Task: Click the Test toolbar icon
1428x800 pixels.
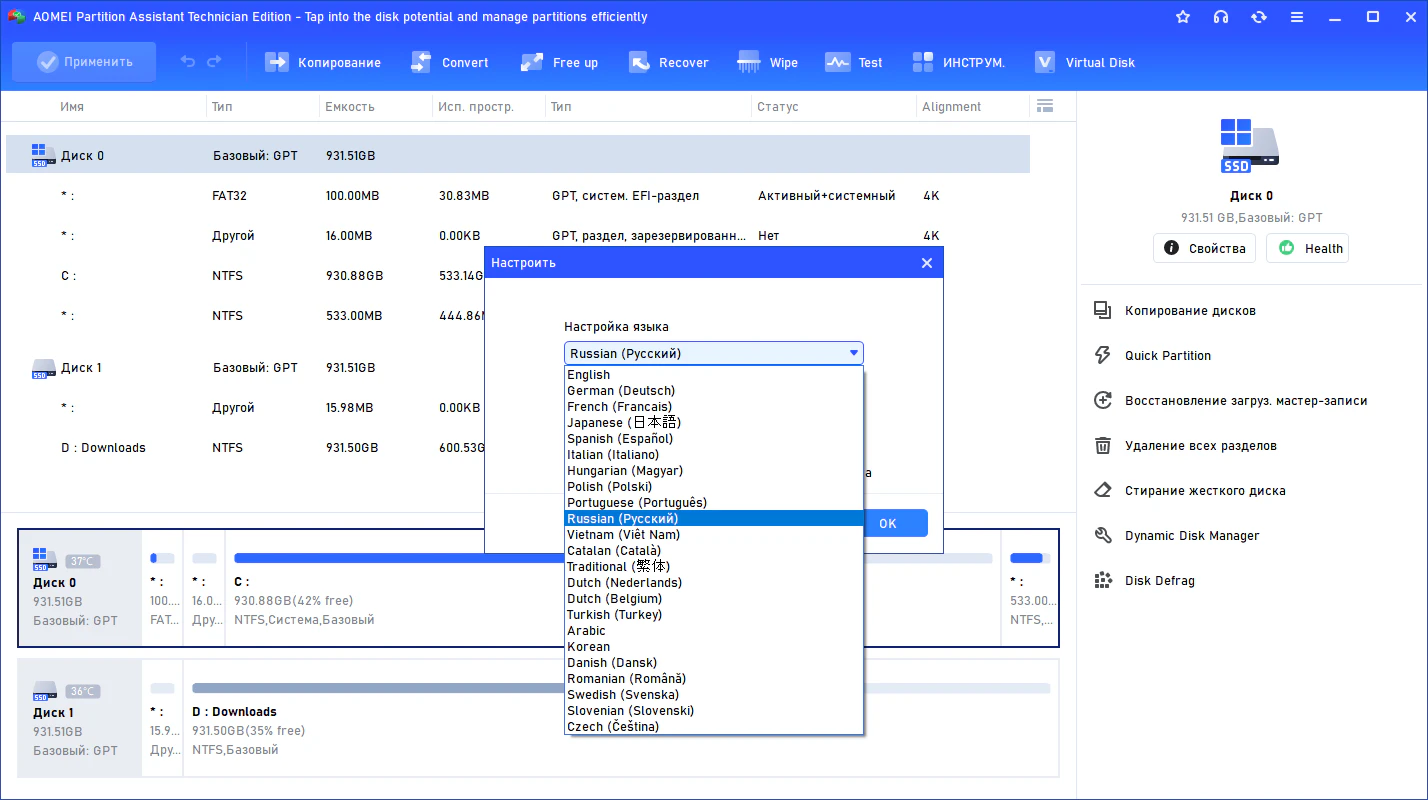Action: click(x=837, y=62)
